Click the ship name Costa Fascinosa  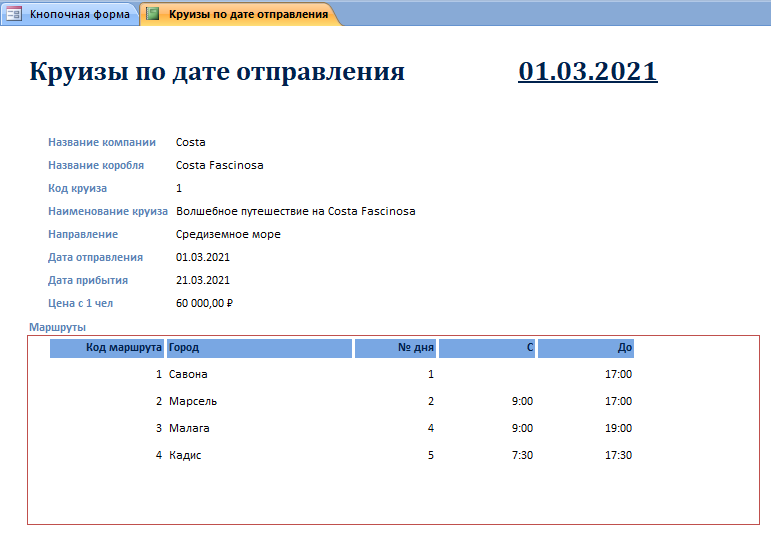[x=220, y=165]
